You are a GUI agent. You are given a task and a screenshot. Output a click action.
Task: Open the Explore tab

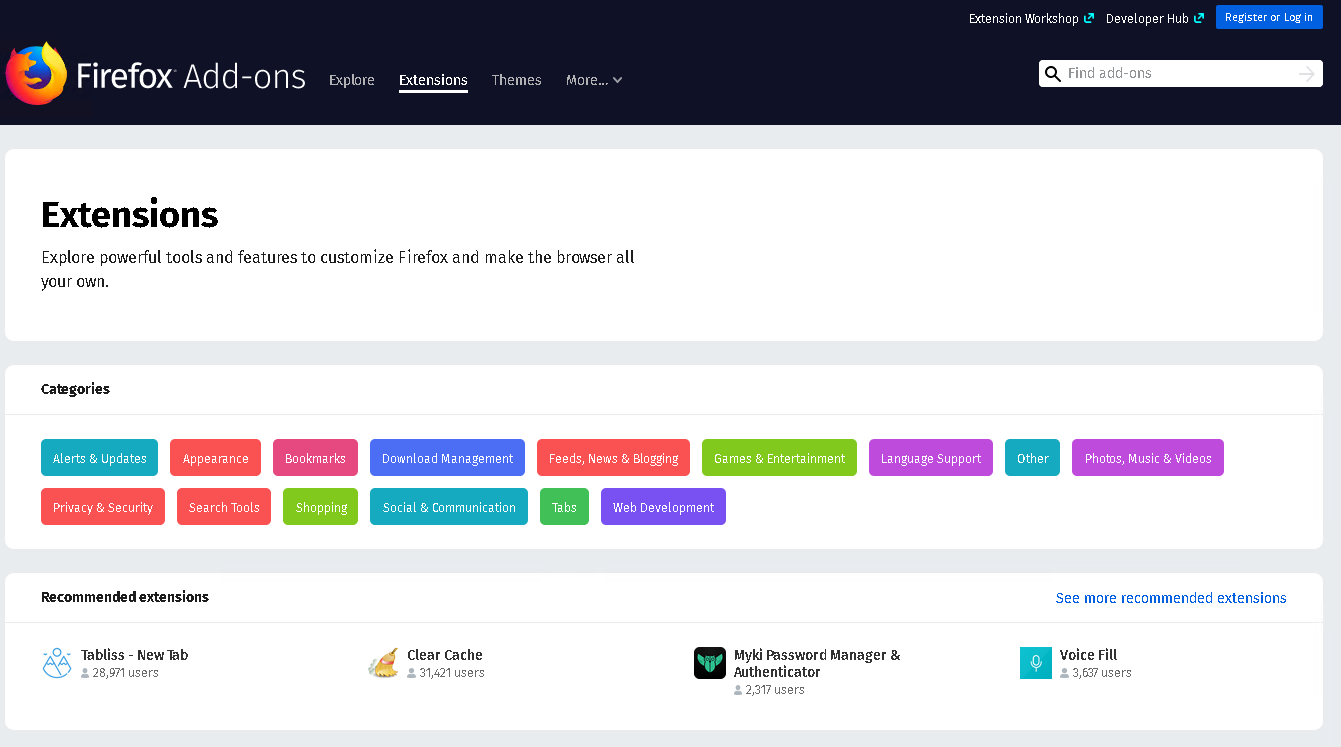[352, 80]
